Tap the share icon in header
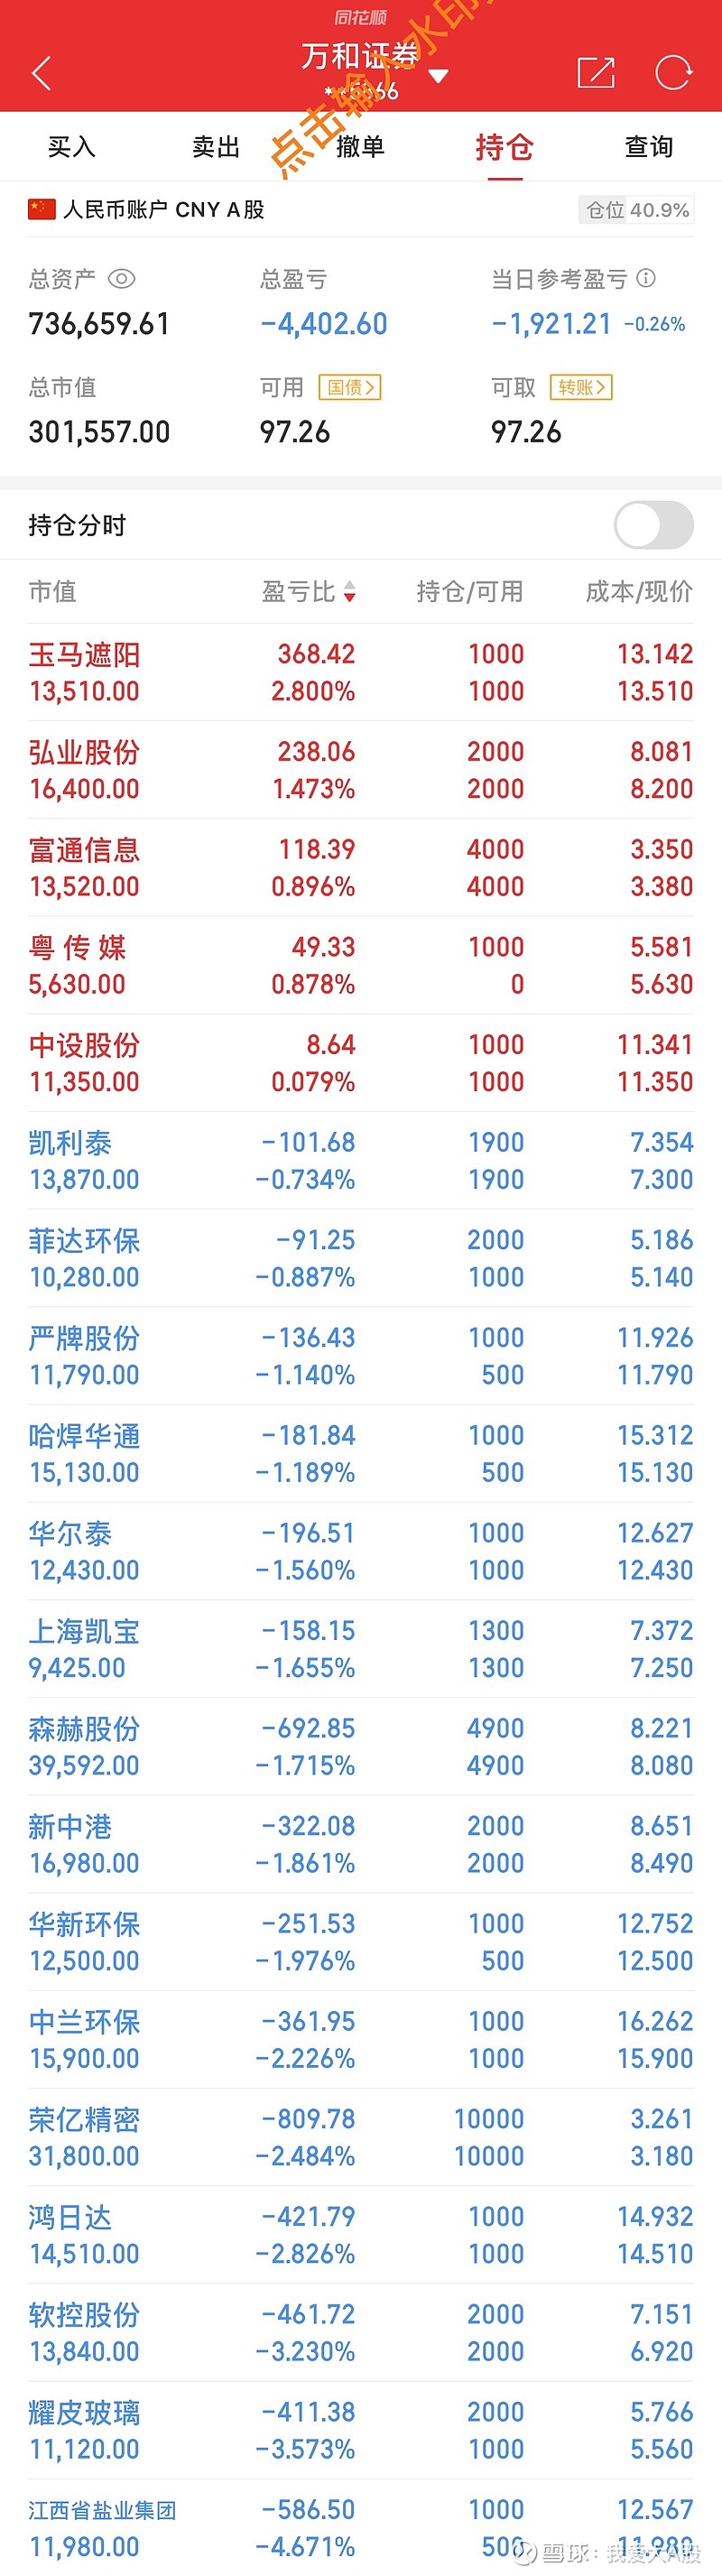722x2576 pixels. click(596, 72)
